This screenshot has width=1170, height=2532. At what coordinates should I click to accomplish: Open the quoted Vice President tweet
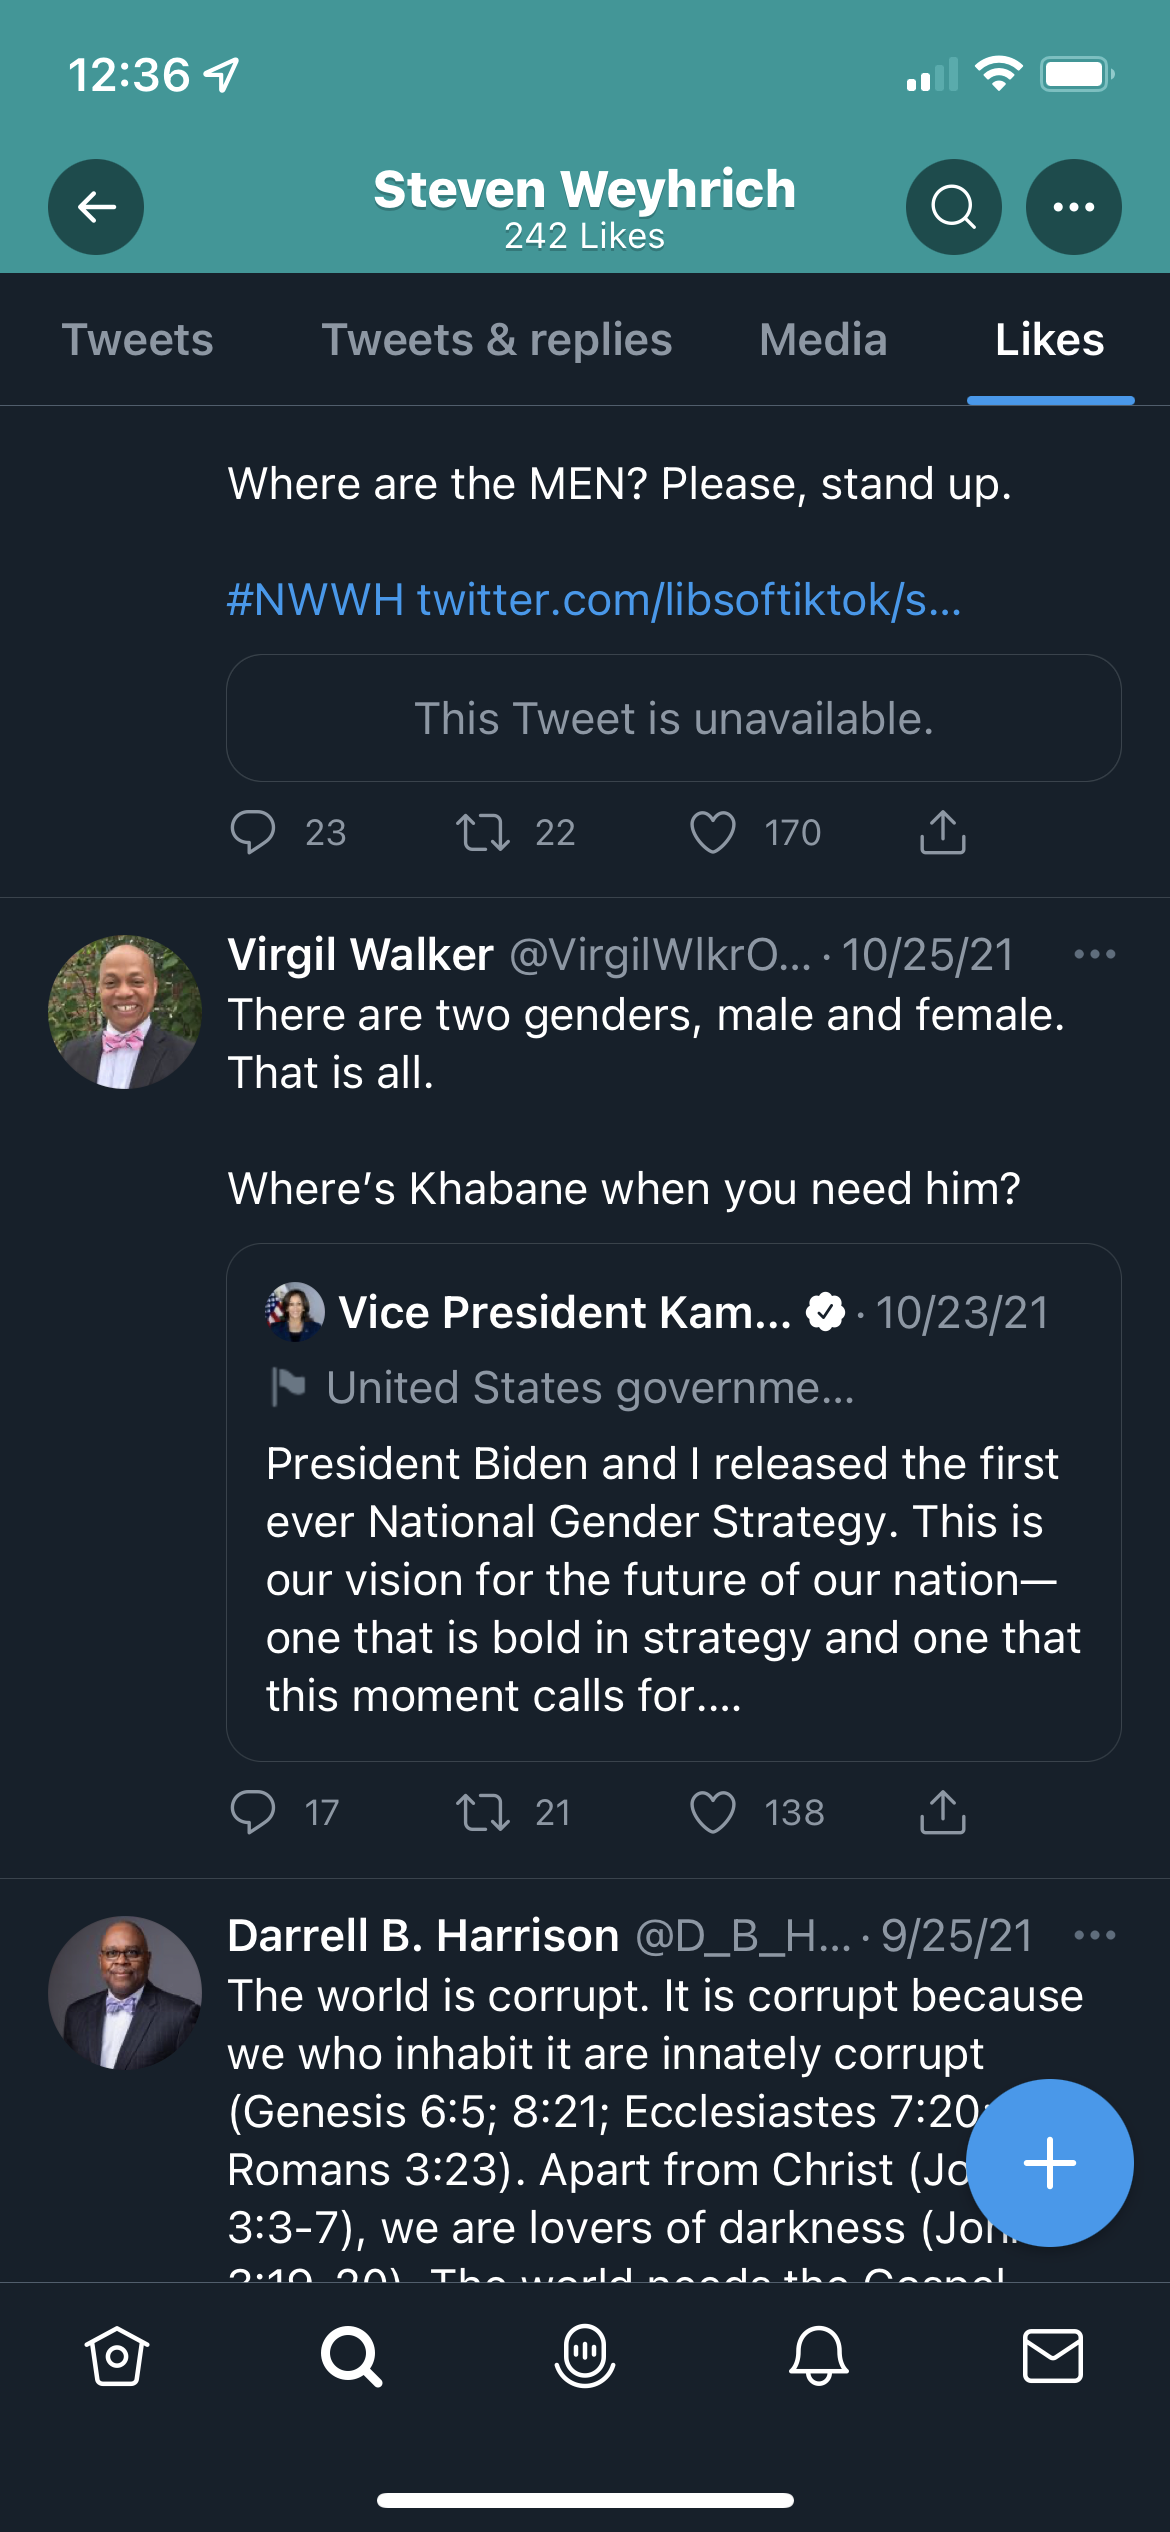coord(674,1502)
